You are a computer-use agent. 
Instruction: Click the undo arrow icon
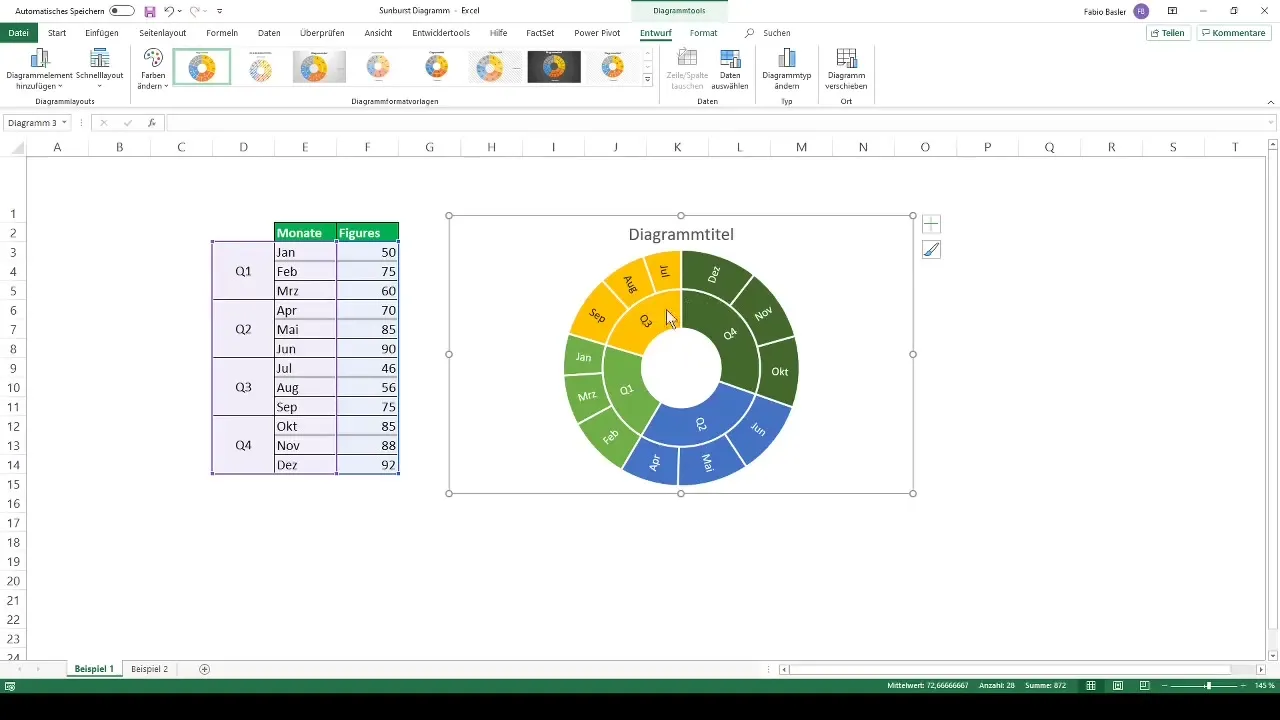coord(168,11)
